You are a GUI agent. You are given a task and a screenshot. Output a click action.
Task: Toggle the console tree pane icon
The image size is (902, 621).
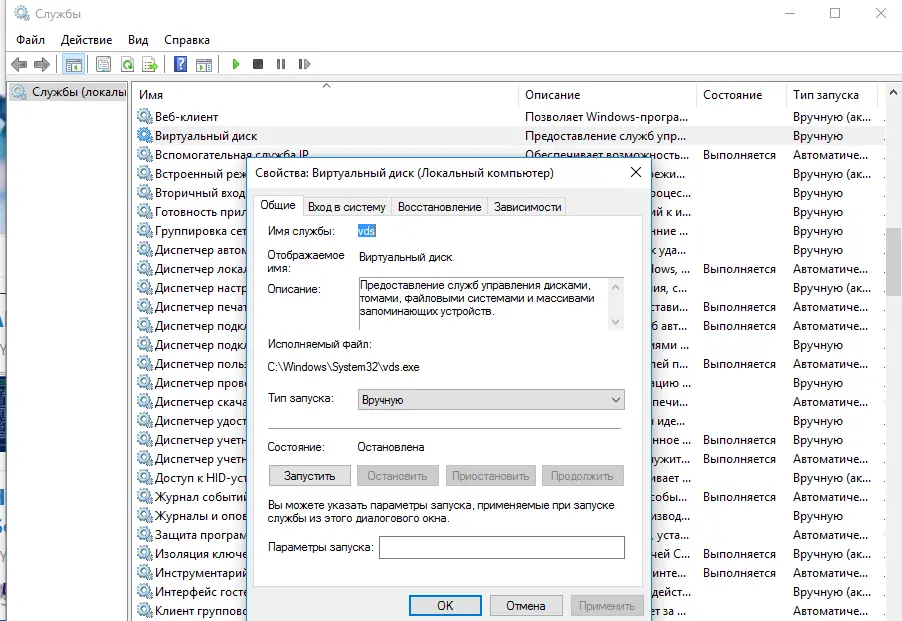74,64
